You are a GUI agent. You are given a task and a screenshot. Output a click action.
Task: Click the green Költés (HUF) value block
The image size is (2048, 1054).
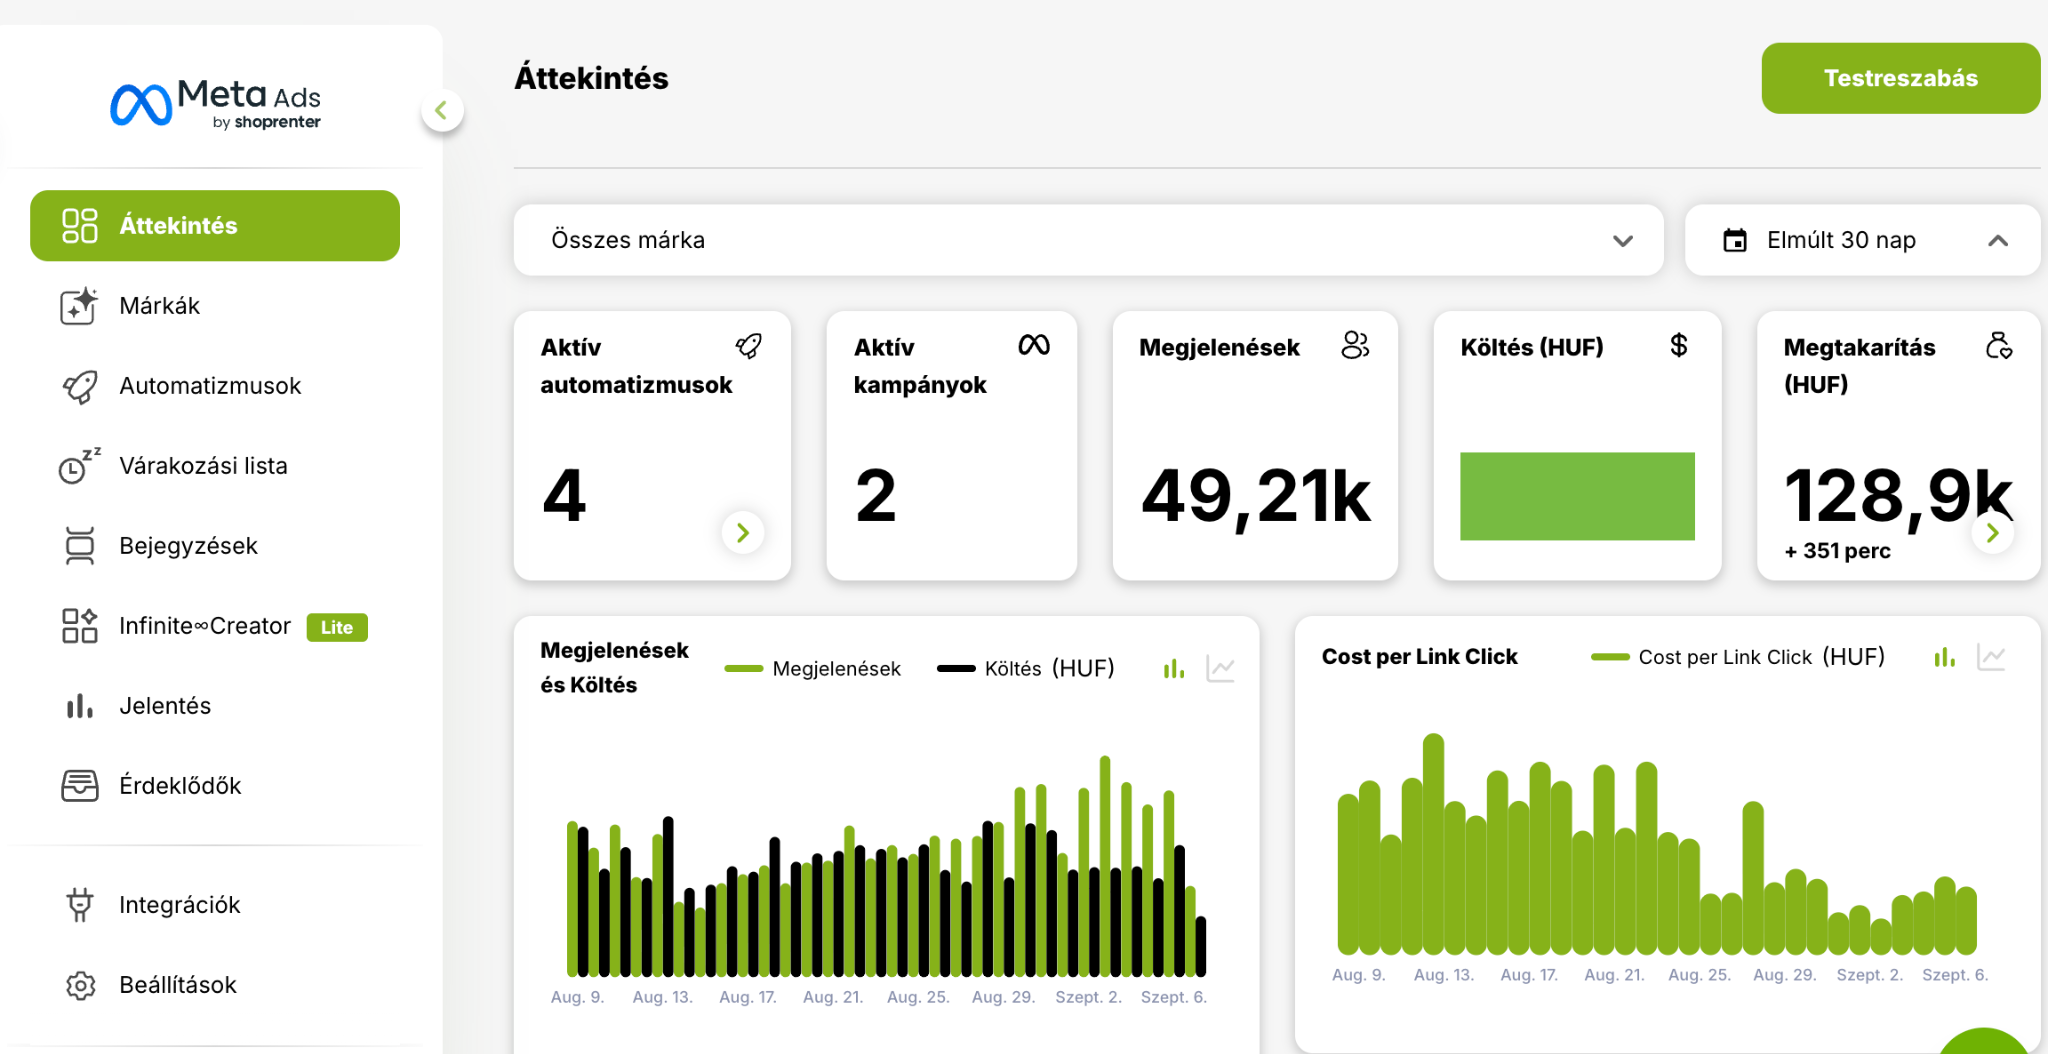click(x=1577, y=496)
